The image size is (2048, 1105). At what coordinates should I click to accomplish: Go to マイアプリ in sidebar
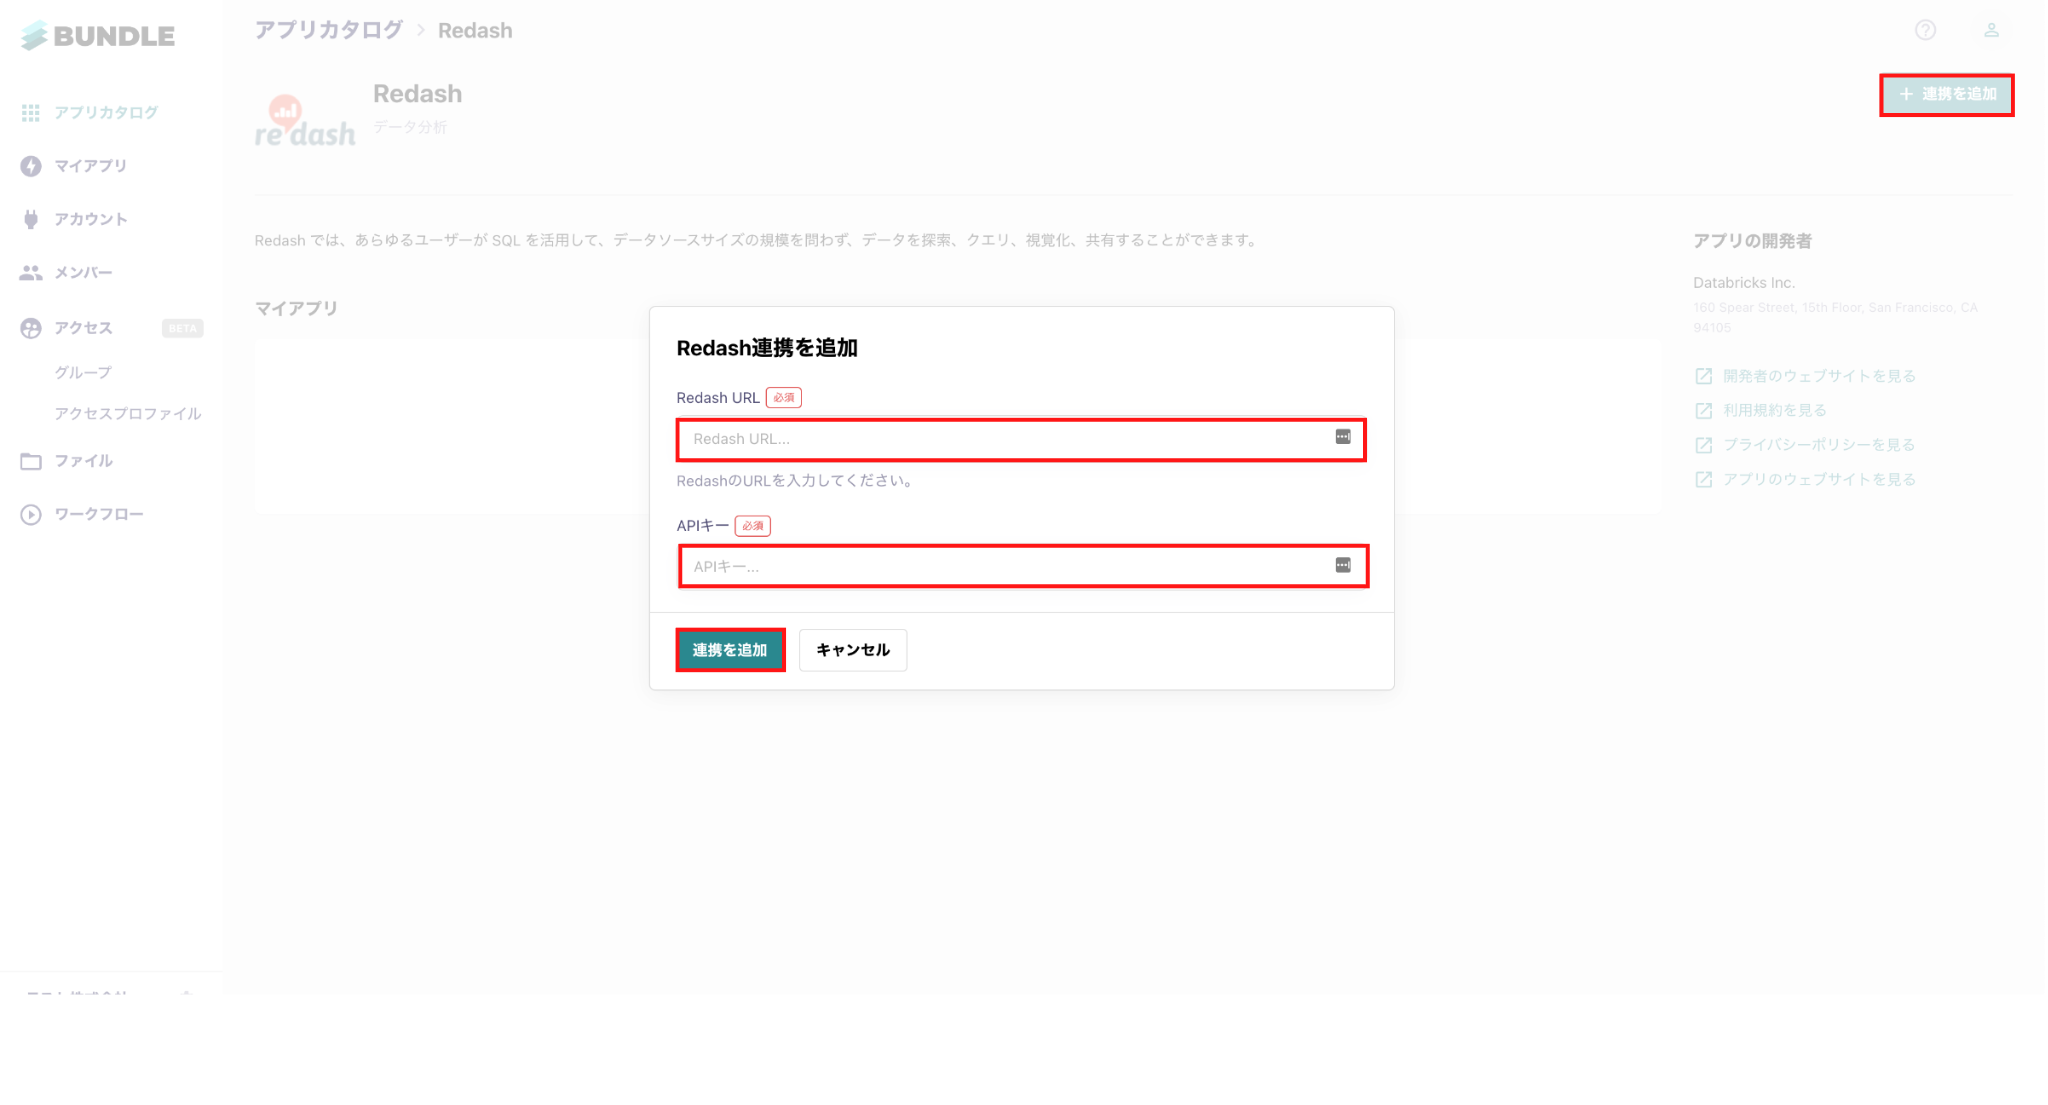[90, 166]
